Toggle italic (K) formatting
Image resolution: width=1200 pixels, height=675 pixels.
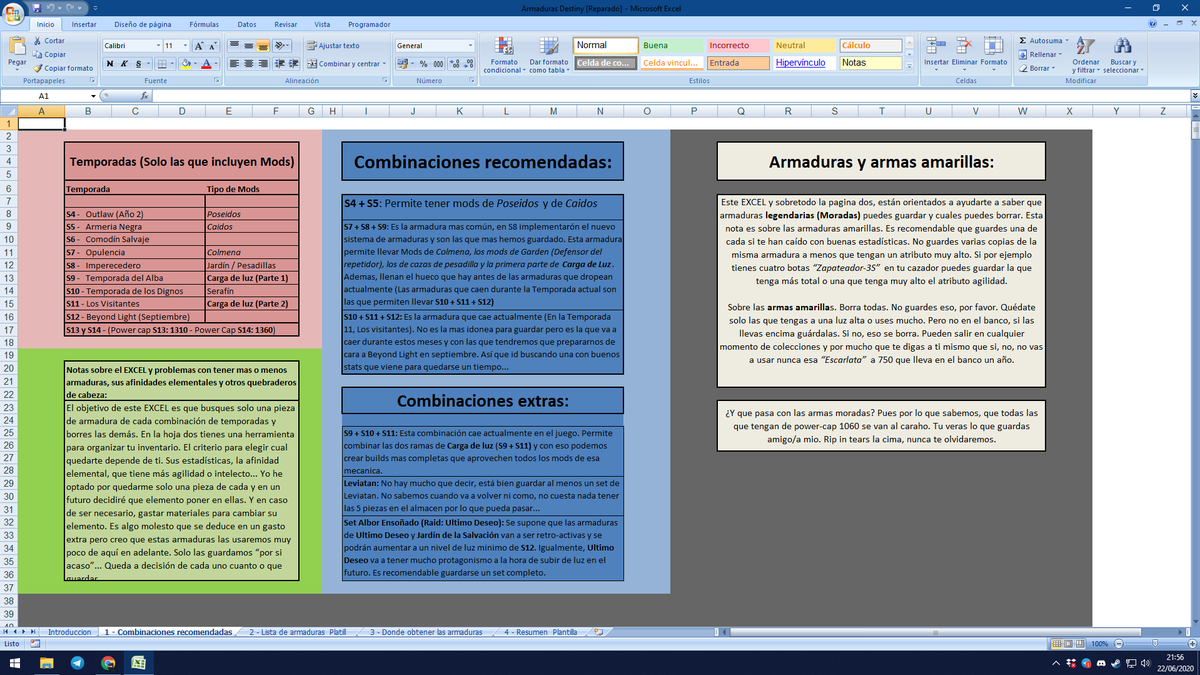[122, 63]
